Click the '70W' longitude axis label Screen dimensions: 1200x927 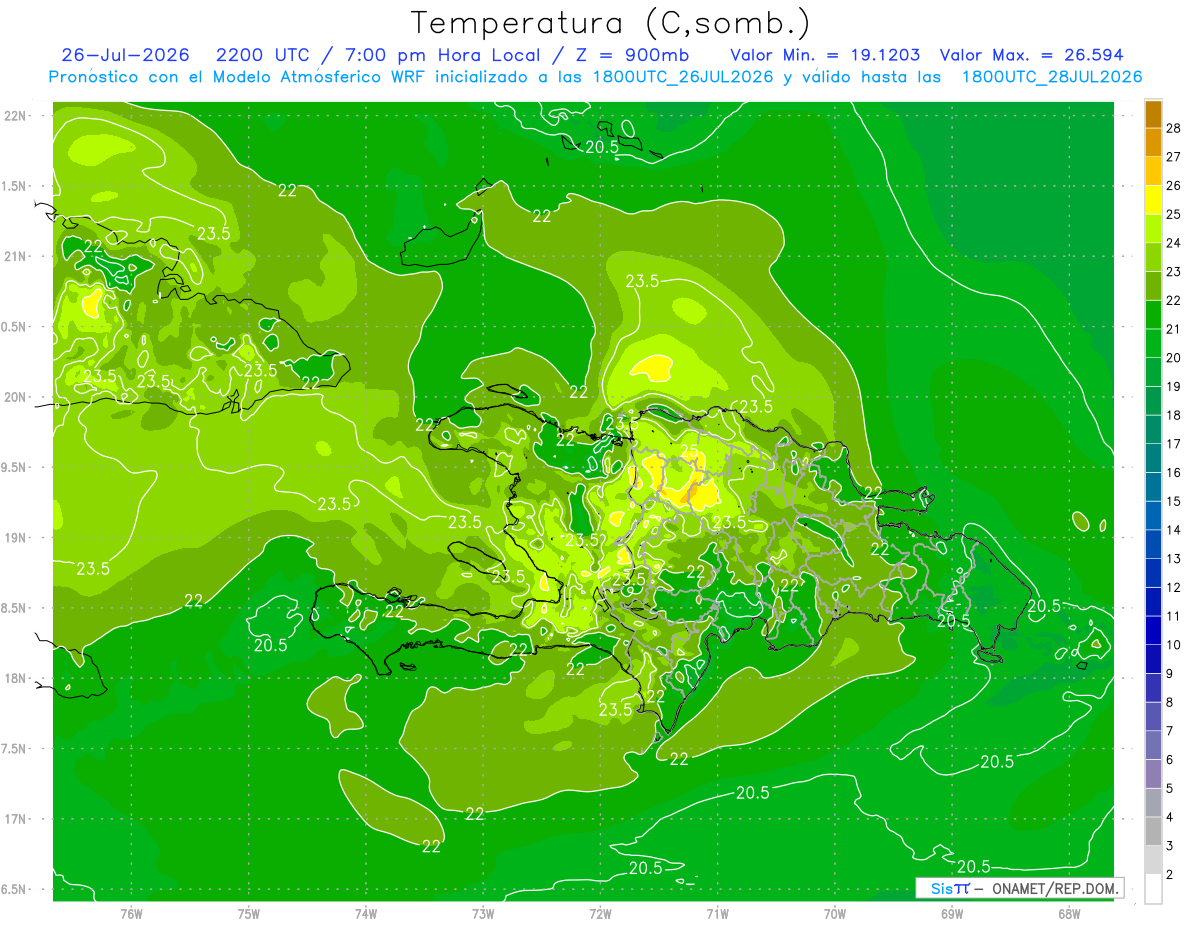pos(835,914)
